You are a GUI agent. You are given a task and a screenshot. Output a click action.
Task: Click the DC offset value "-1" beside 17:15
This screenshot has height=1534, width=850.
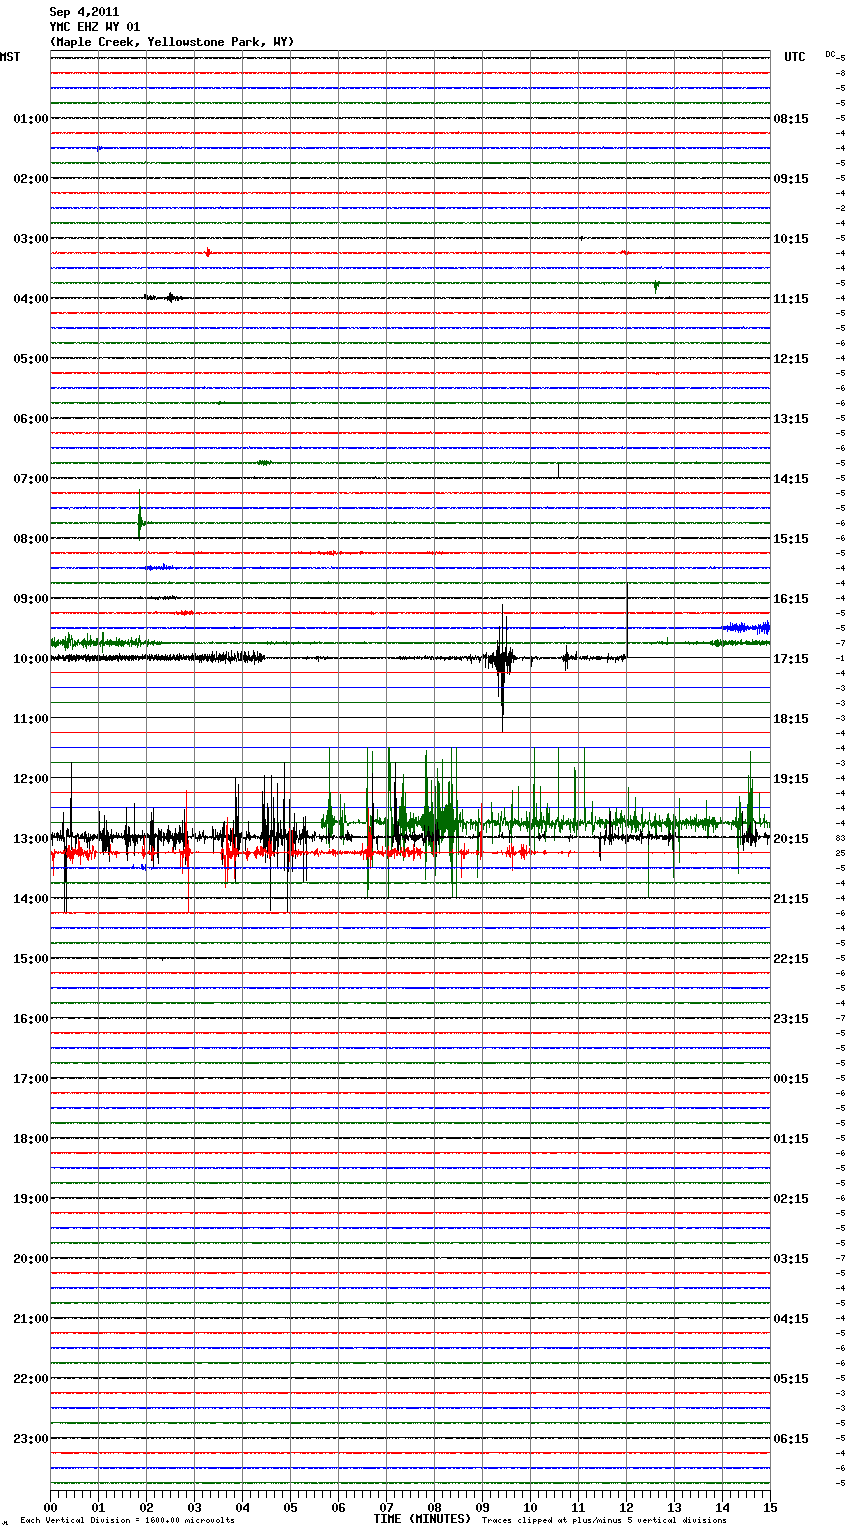[841, 658]
